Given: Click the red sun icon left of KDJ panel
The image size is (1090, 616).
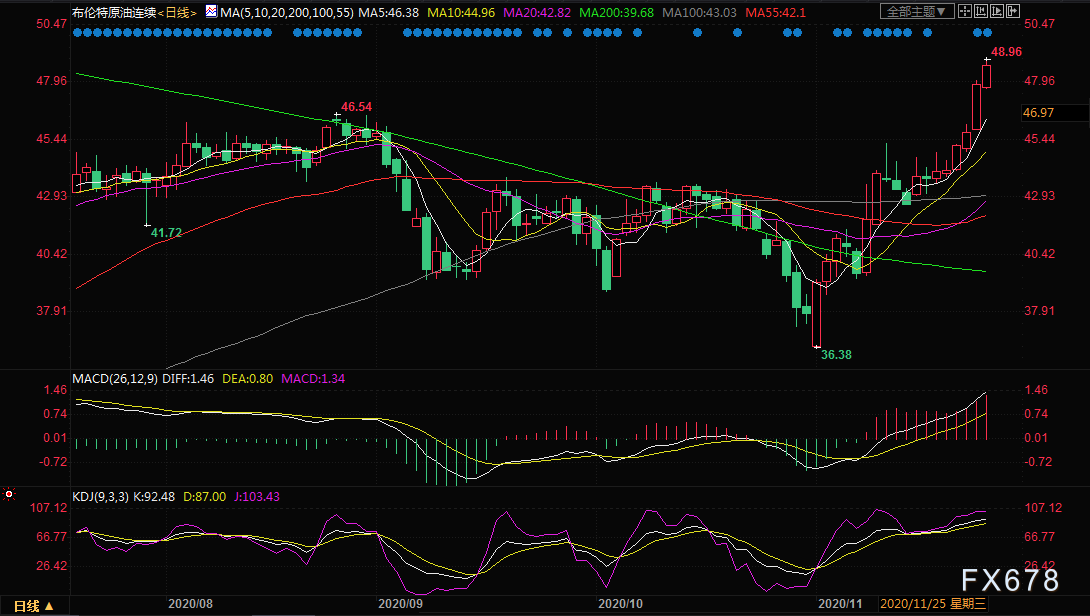Looking at the screenshot, I should [x=9, y=494].
